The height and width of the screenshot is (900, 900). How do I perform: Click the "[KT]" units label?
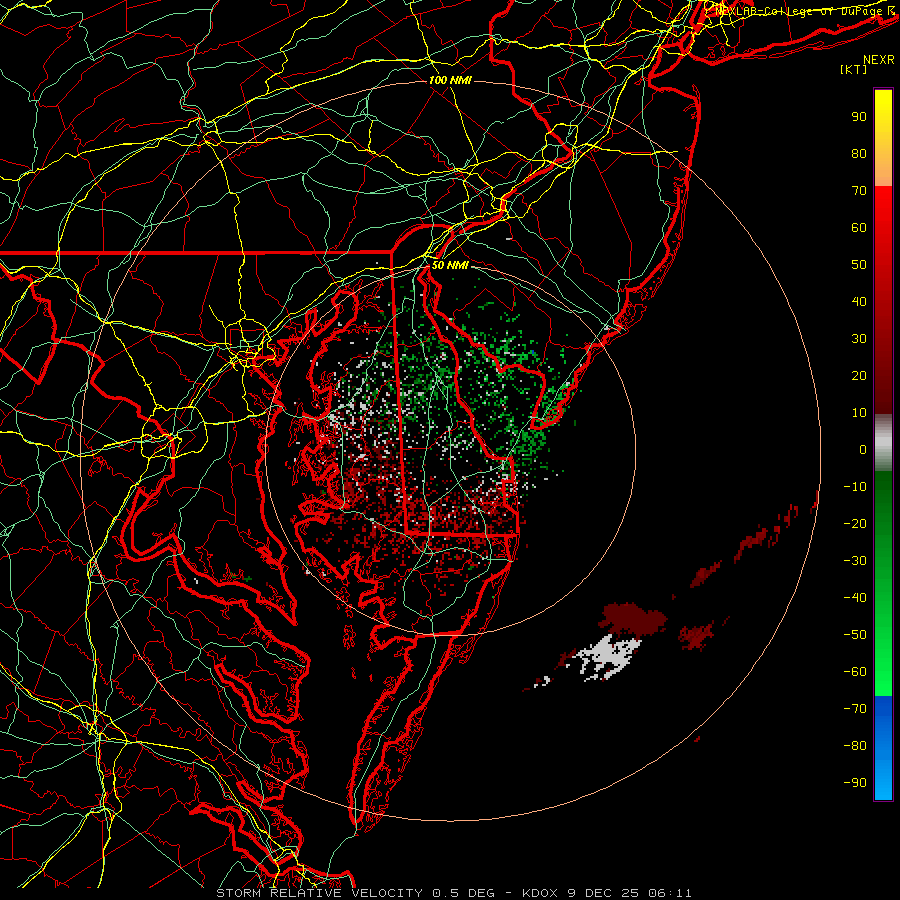click(x=853, y=69)
